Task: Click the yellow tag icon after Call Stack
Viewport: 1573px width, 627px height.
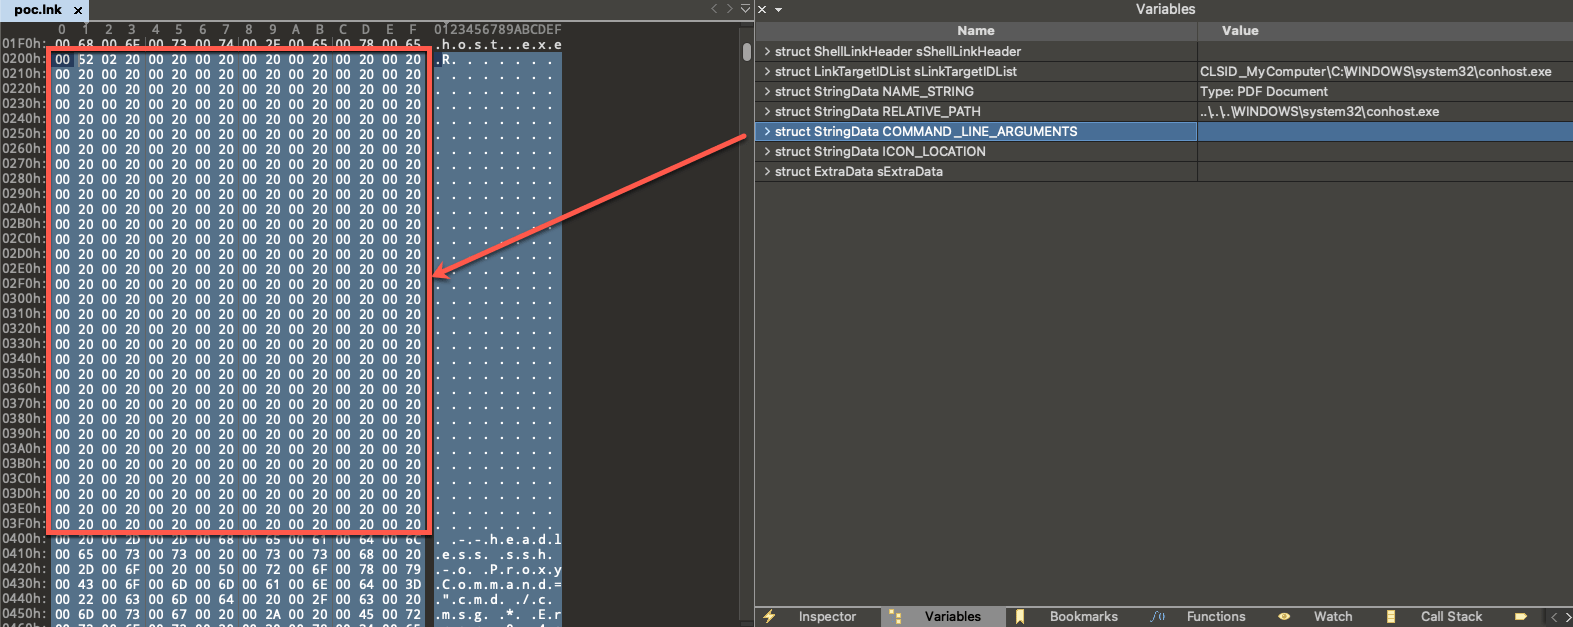Action: tap(1520, 617)
